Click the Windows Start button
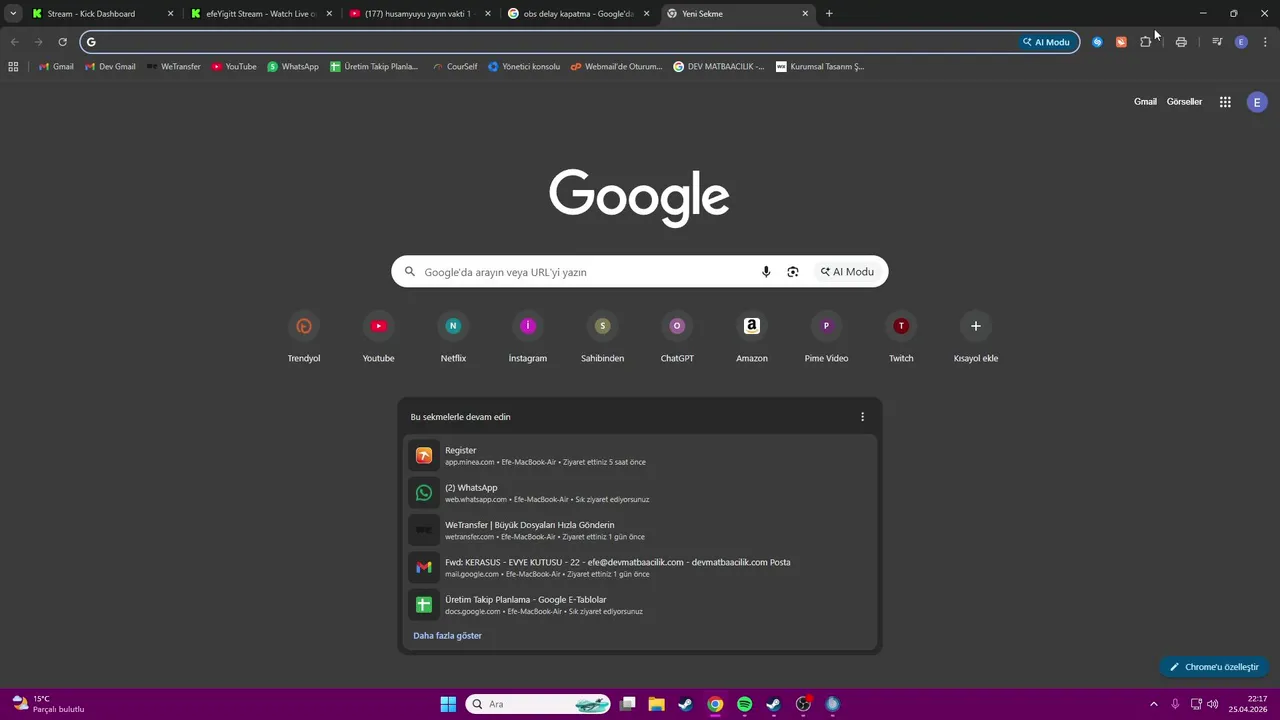The width and height of the screenshot is (1280, 720). coord(448,704)
